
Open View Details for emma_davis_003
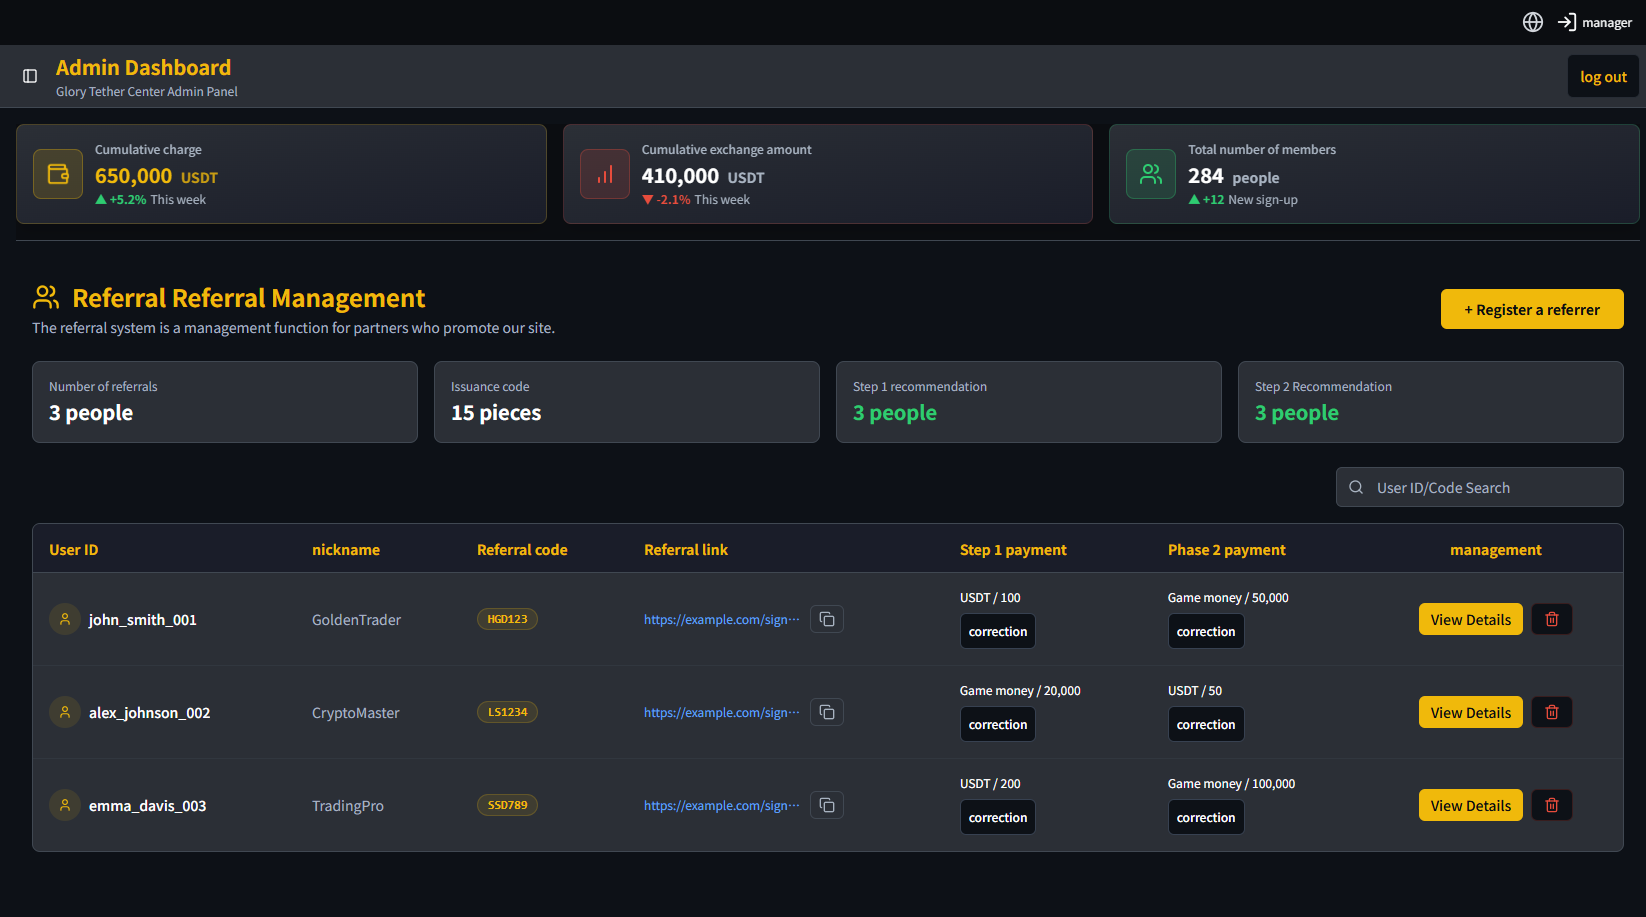[x=1470, y=805]
